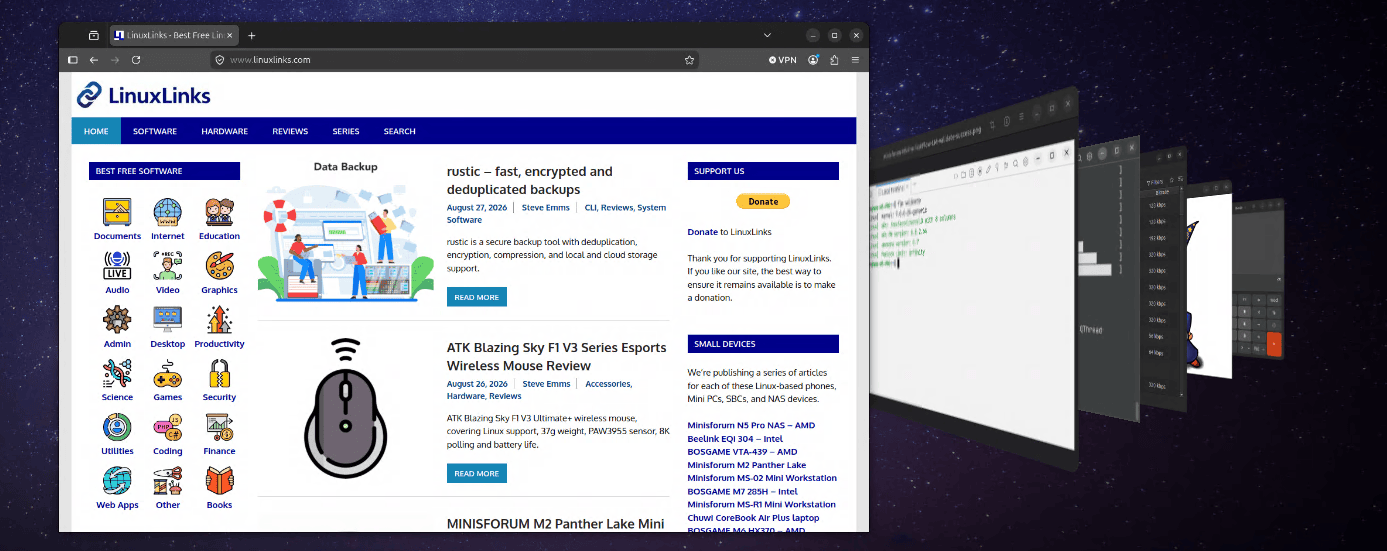Select the HOME menu item

[x=96, y=131]
